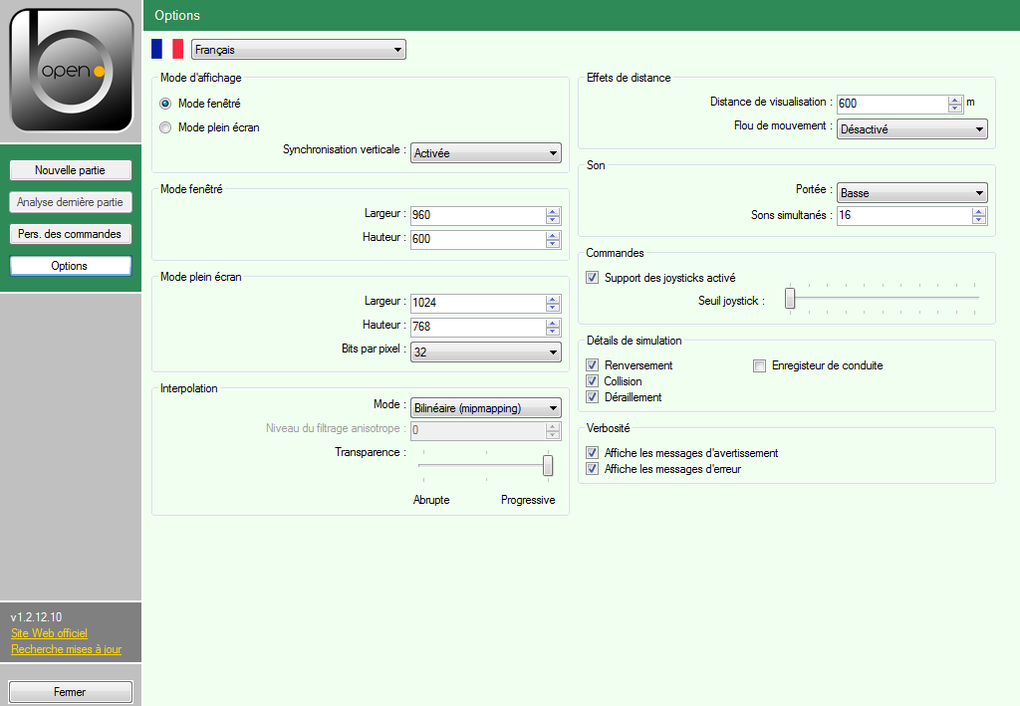The width and height of the screenshot is (1020, 706).
Task: Open Interpolation Mode dropdown
Action: click(486, 408)
